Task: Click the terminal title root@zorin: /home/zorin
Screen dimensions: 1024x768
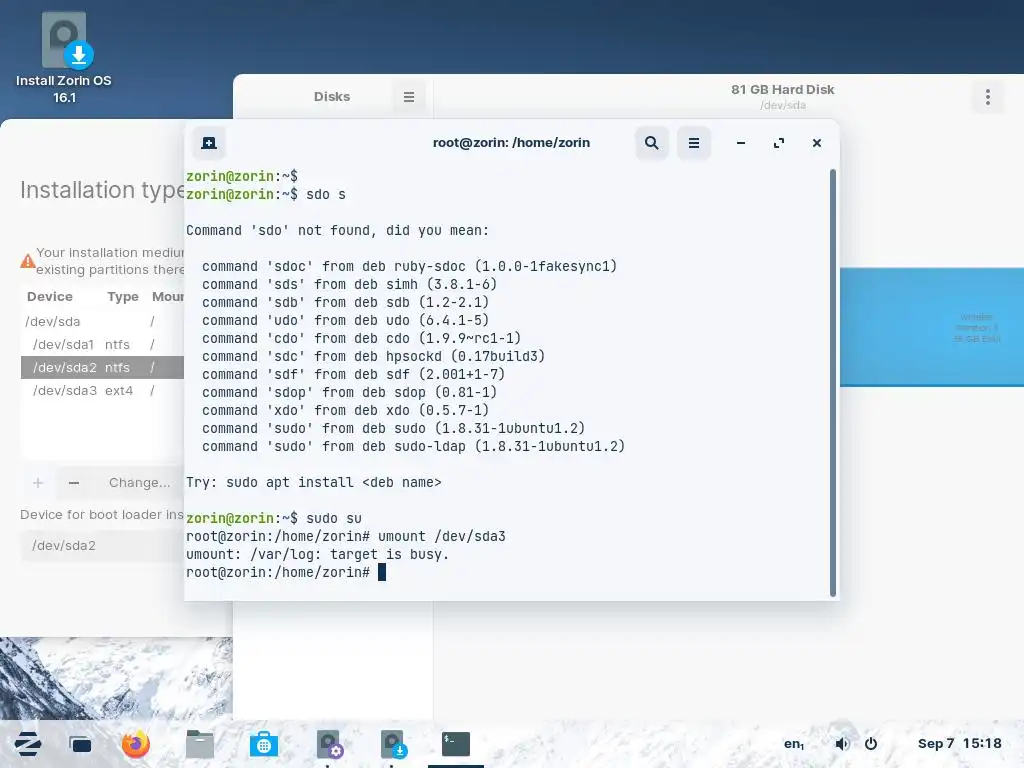Action: [511, 142]
